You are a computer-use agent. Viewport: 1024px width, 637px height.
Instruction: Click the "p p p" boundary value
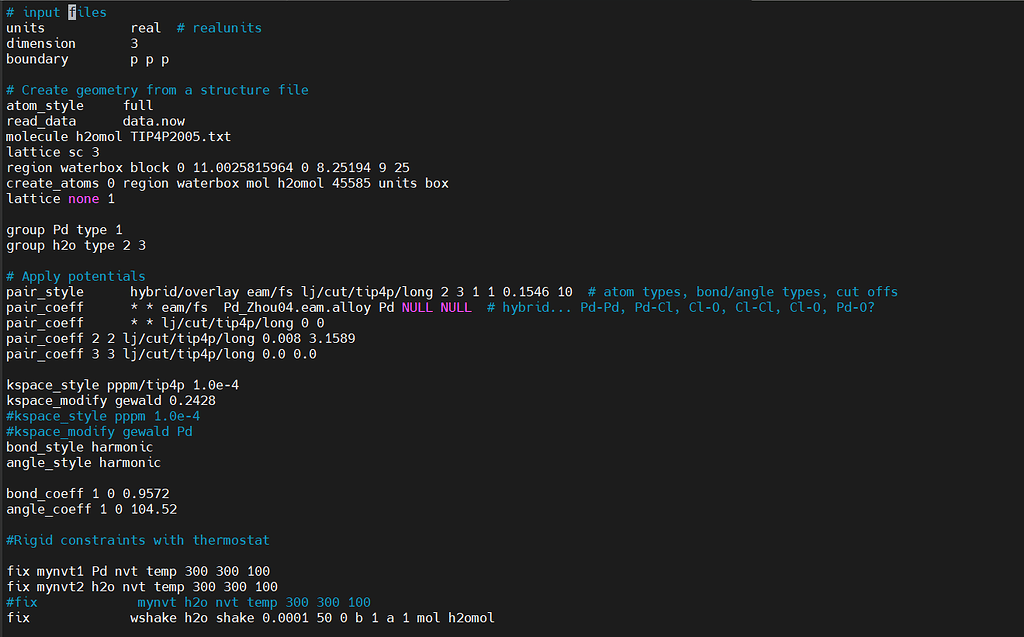point(149,59)
